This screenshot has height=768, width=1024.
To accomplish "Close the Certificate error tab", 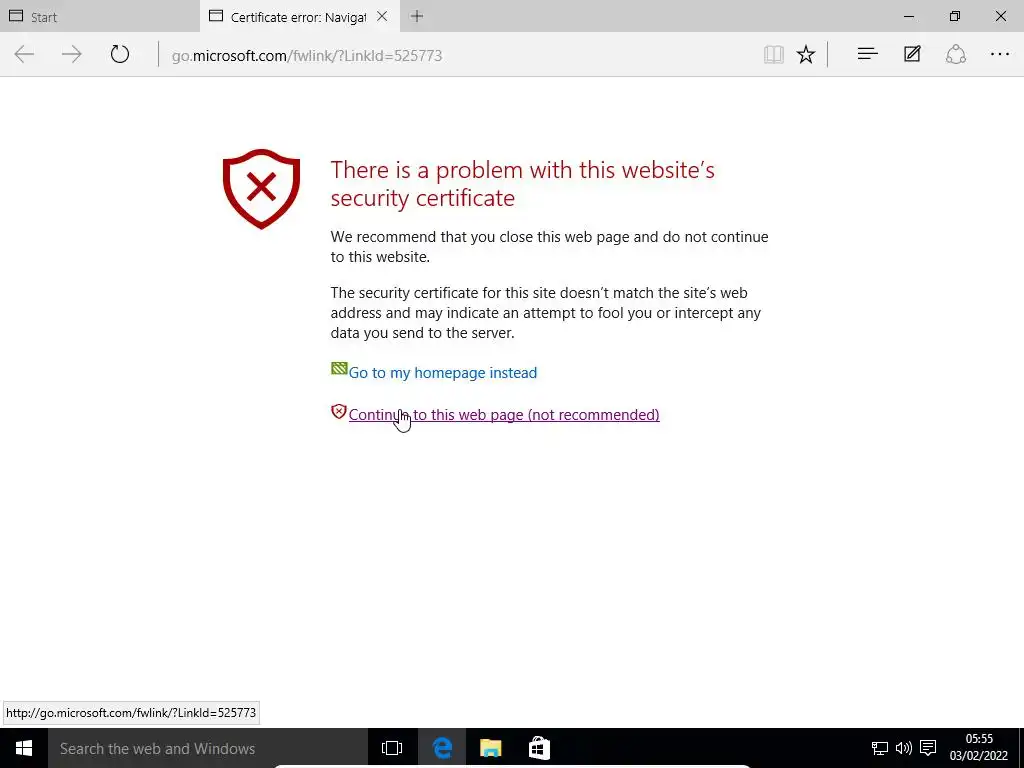I will pyautogui.click(x=383, y=16).
